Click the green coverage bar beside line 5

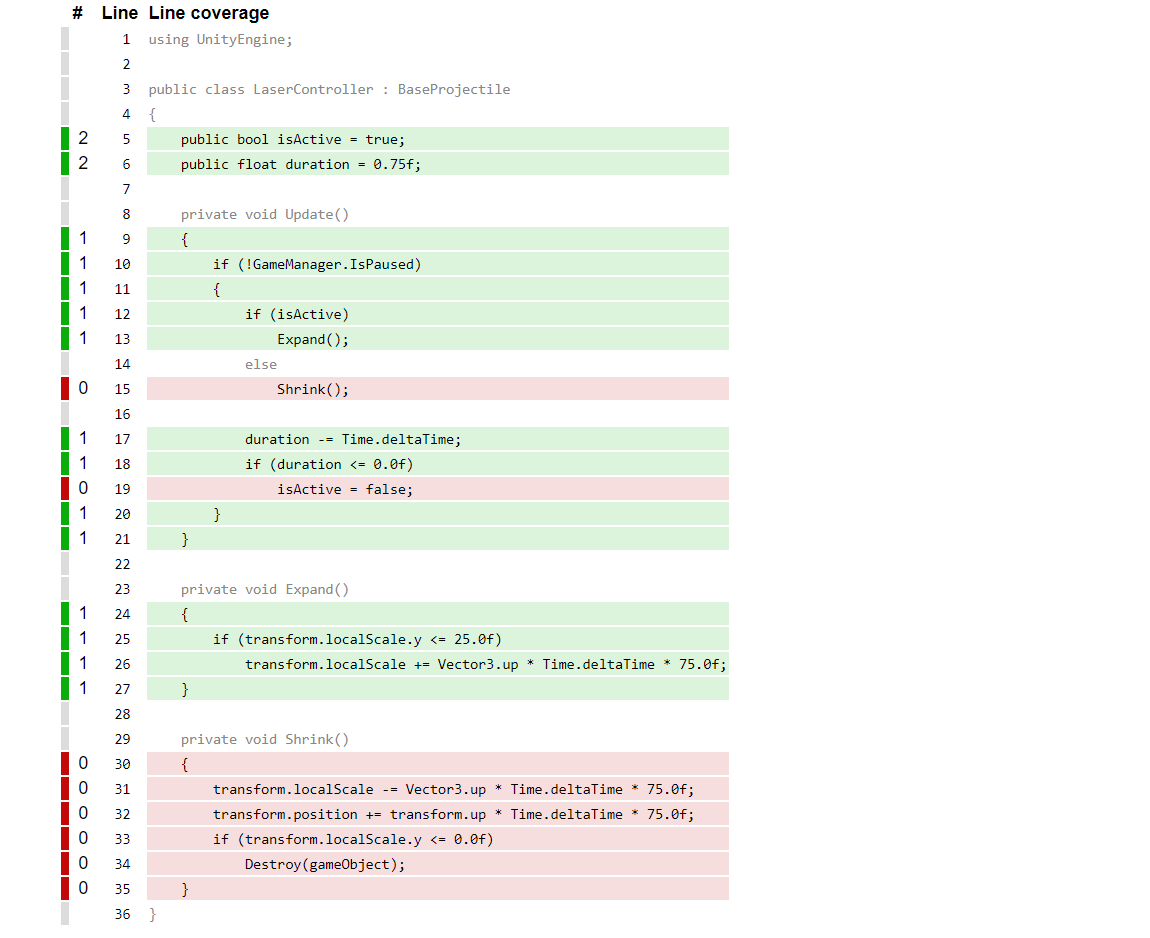pos(65,139)
